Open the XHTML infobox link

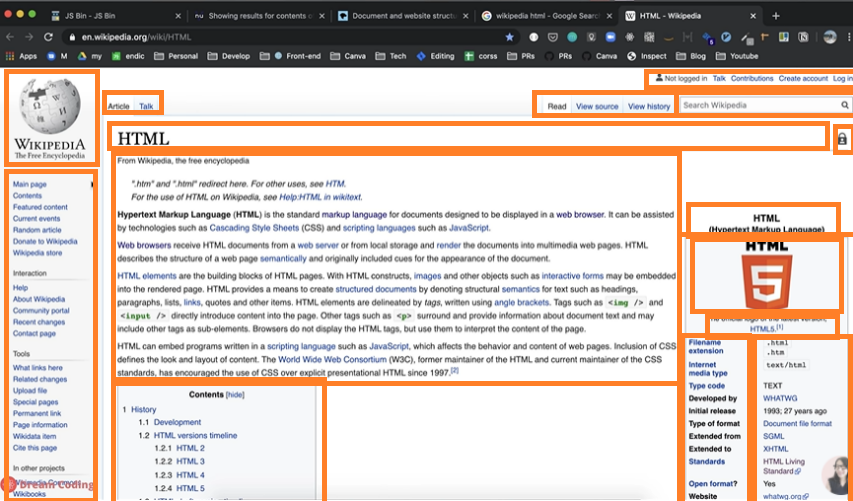775,449
